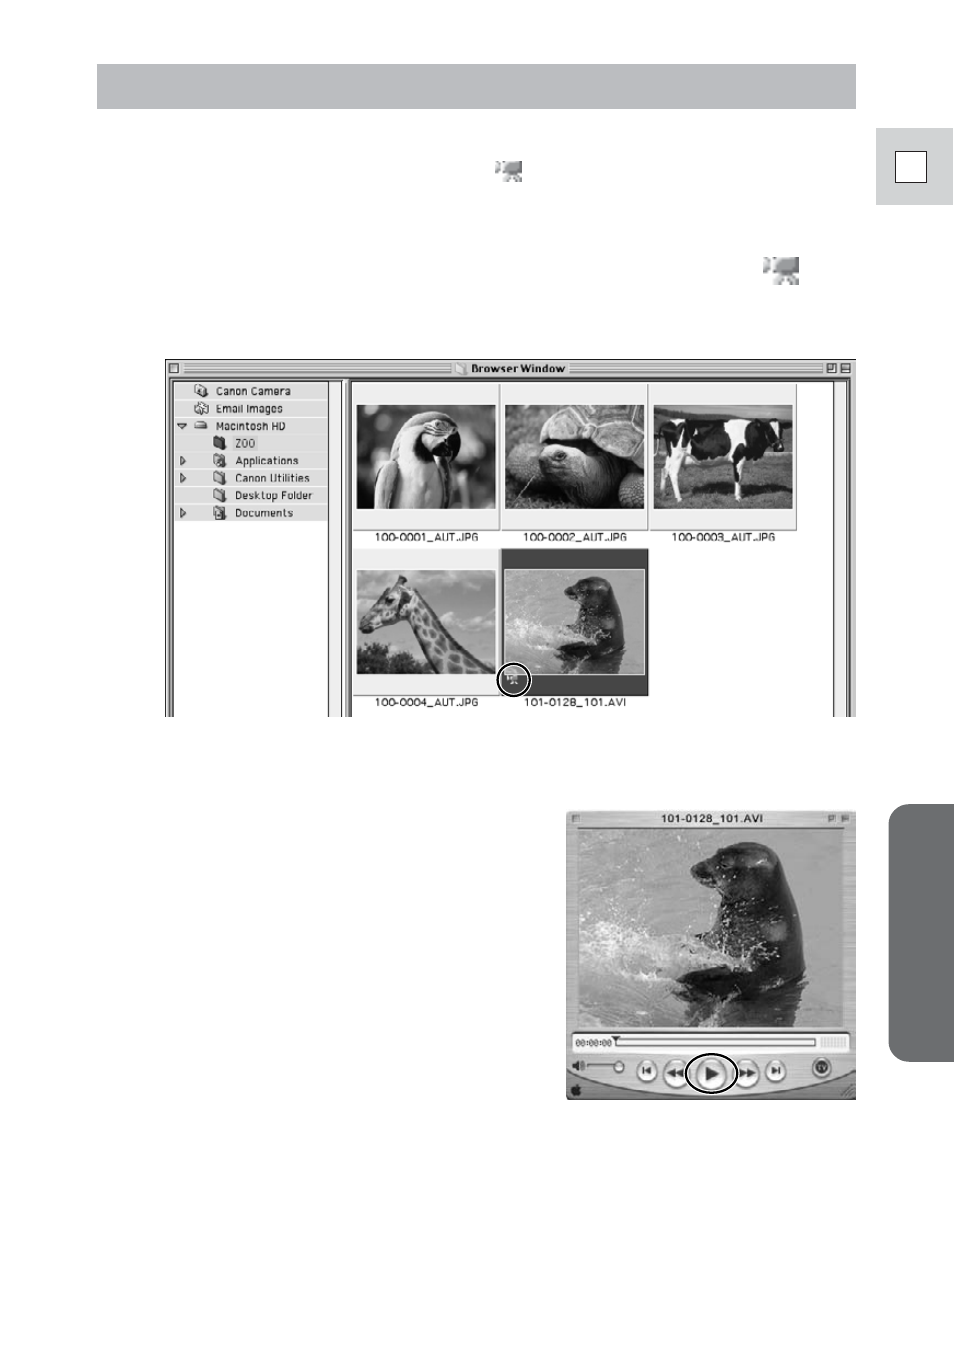Click file name 100-0003_AUT.JPG
954x1351 pixels.
coord(723,537)
